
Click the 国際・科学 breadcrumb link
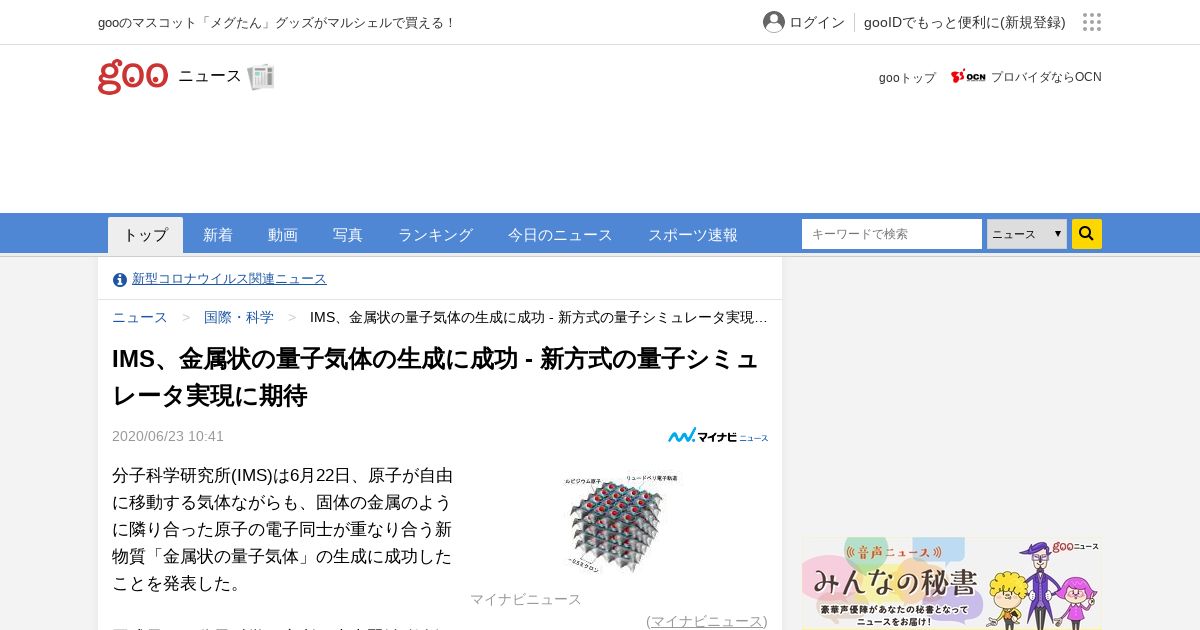239,317
